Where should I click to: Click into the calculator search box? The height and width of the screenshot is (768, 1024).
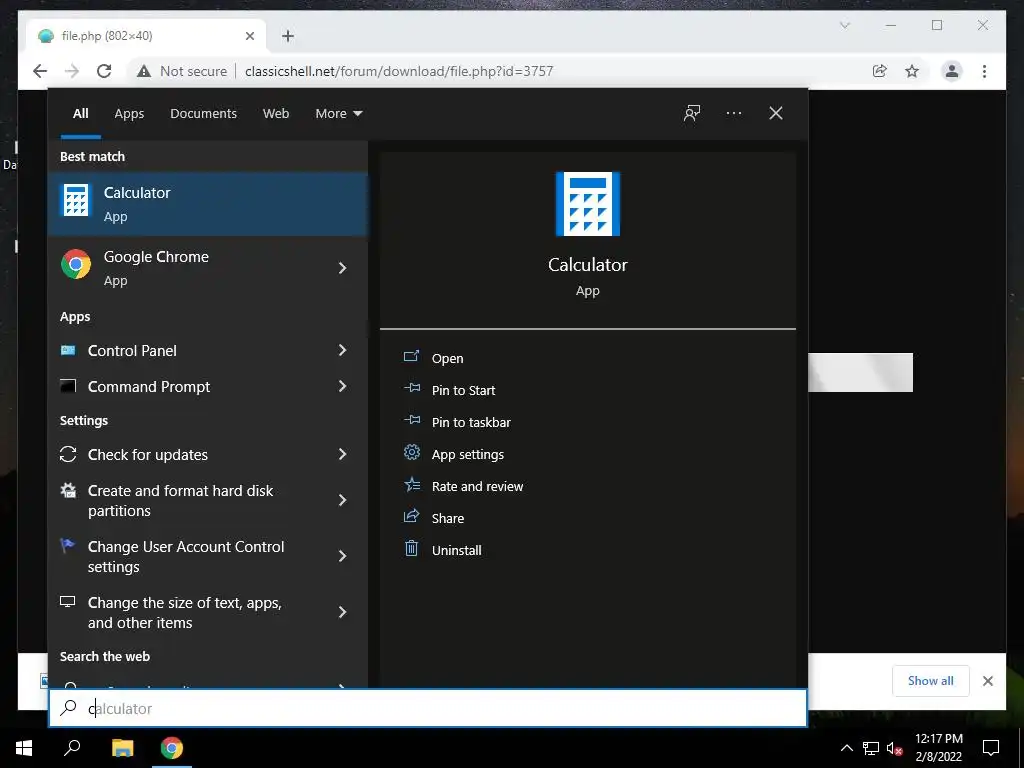click(428, 708)
